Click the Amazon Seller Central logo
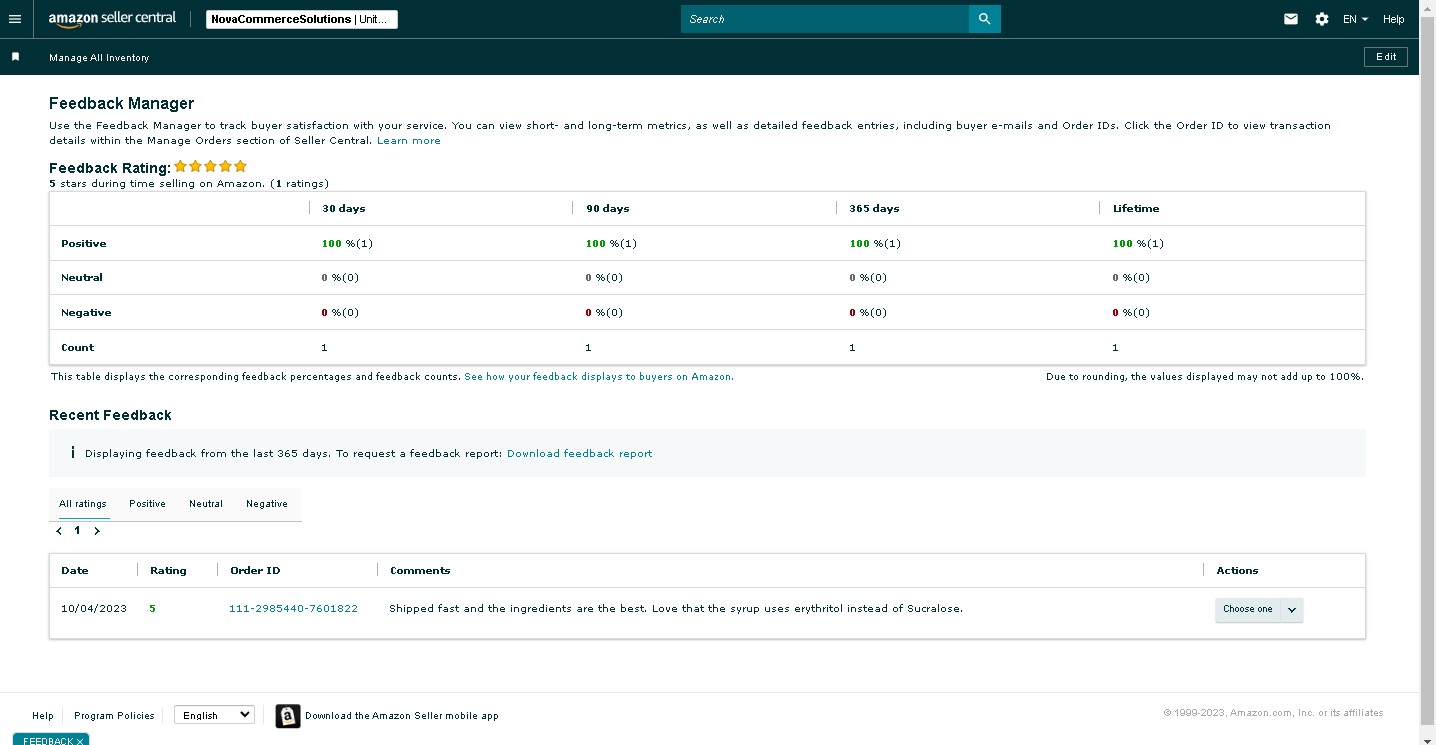This screenshot has width=1436, height=745. [112, 18]
